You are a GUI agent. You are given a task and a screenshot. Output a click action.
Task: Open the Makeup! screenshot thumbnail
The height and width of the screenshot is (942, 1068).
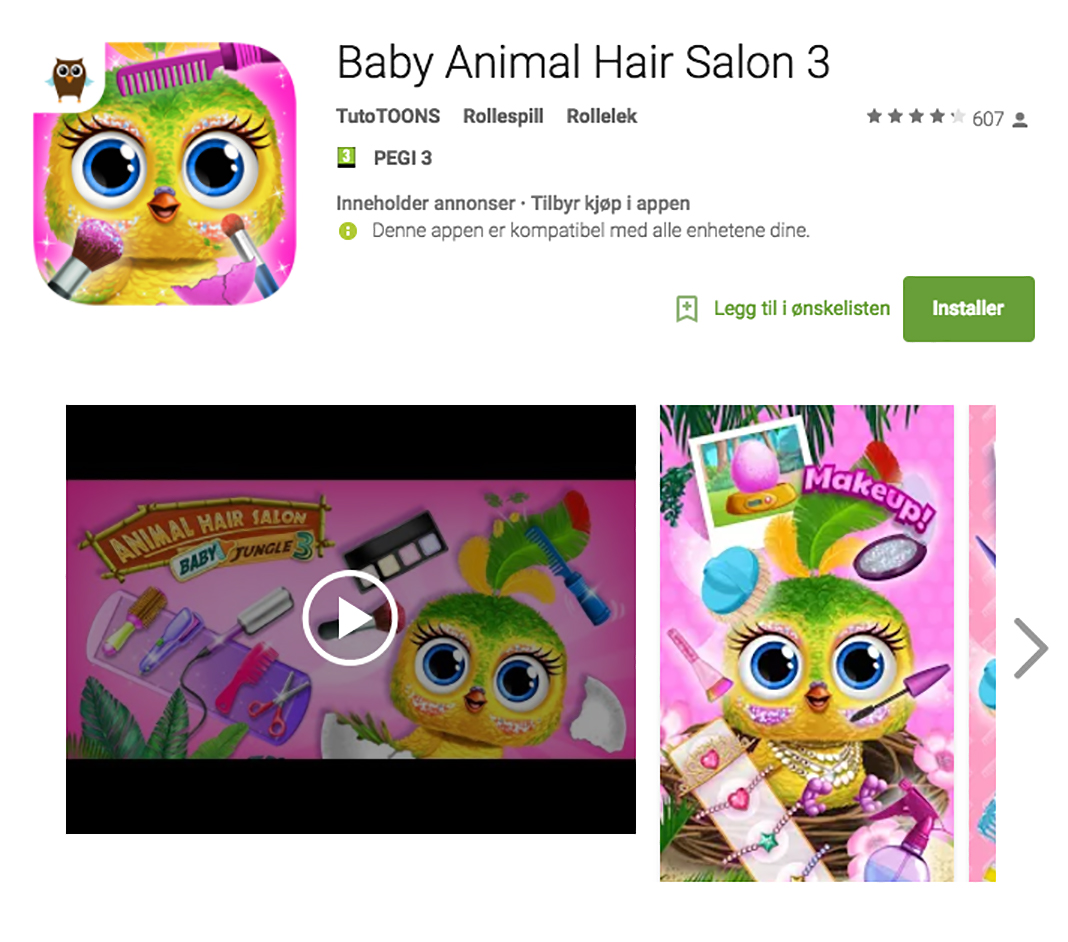coord(806,643)
